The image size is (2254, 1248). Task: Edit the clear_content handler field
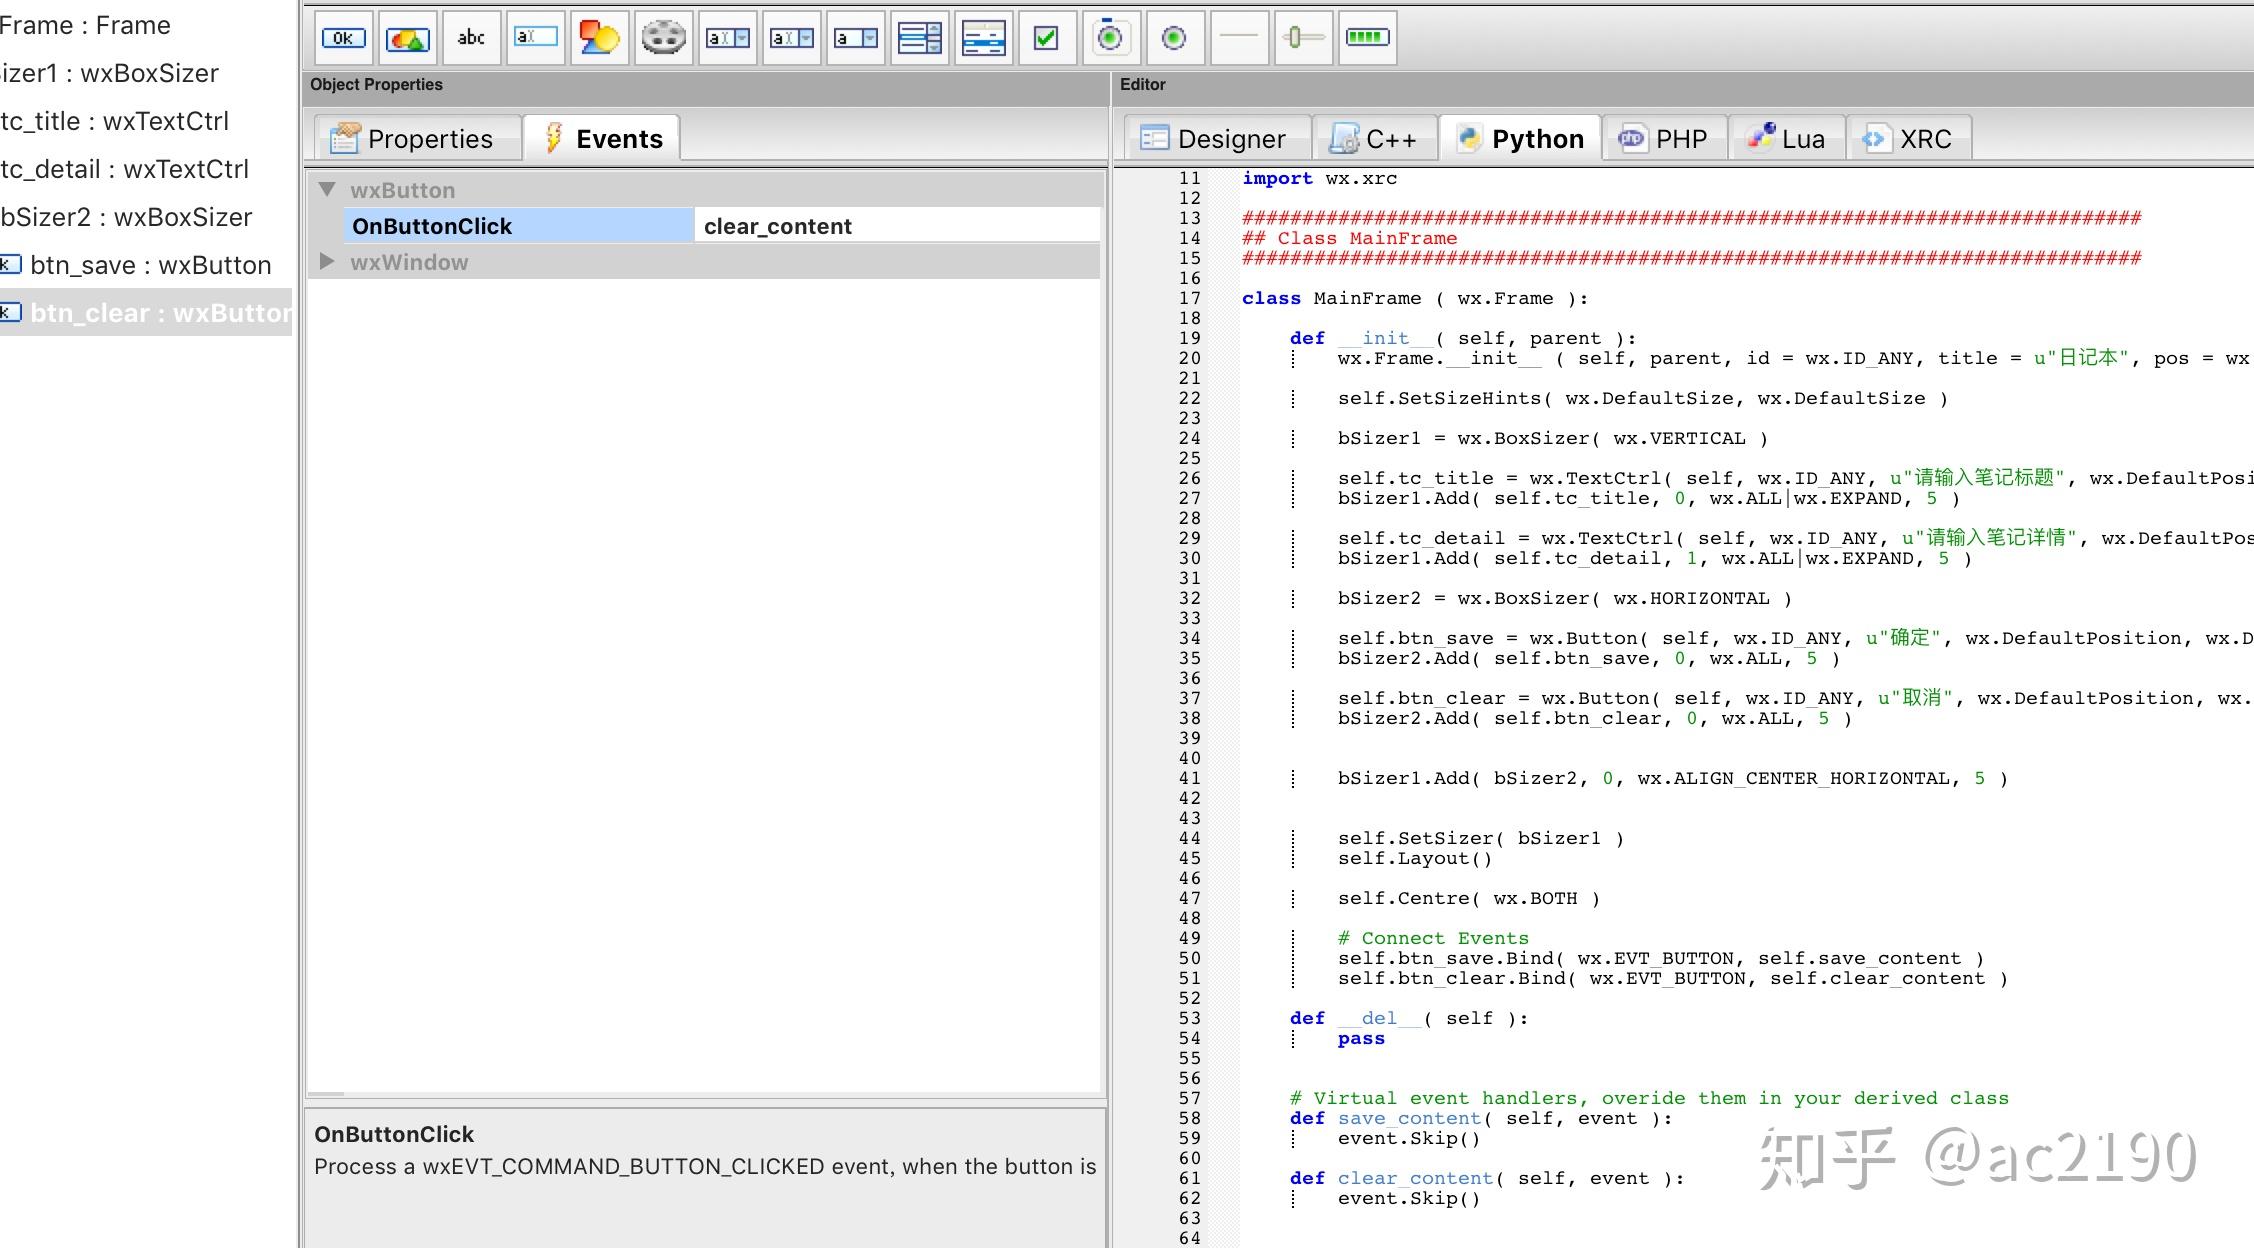point(896,226)
